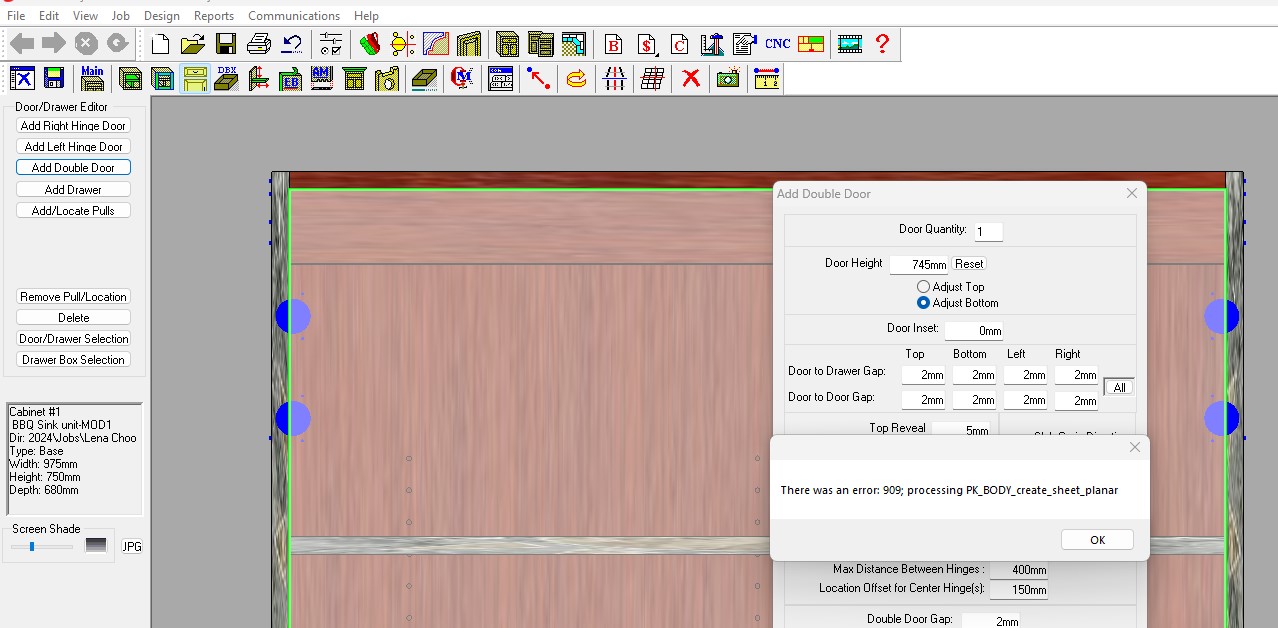Open the dollar sign pricing report dropdown
Viewport: 1278px width, 628px height.
click(647, 44)
